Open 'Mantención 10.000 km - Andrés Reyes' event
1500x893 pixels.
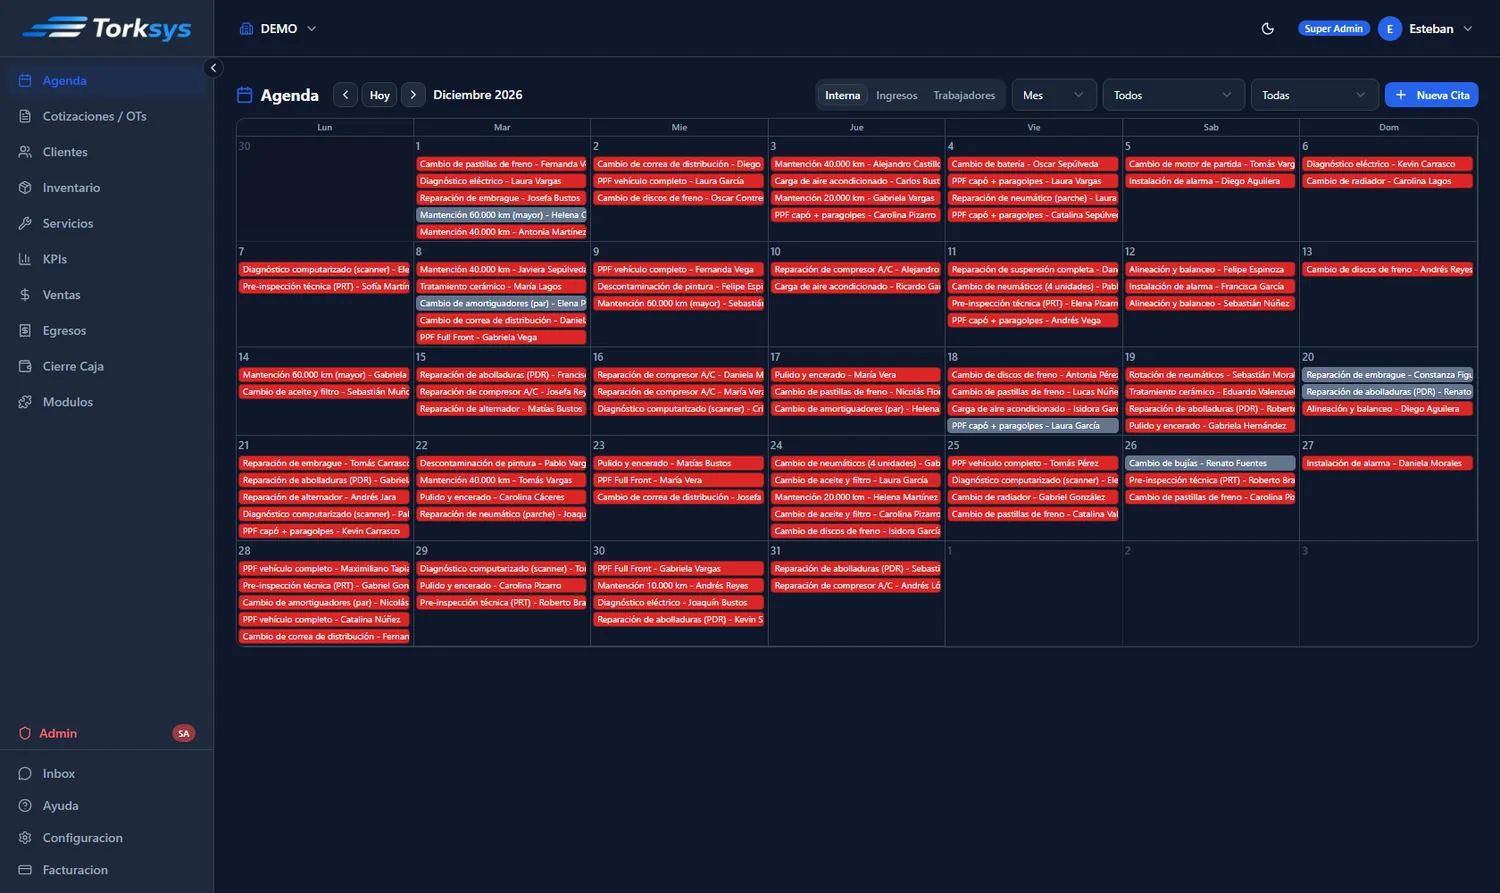679,586
